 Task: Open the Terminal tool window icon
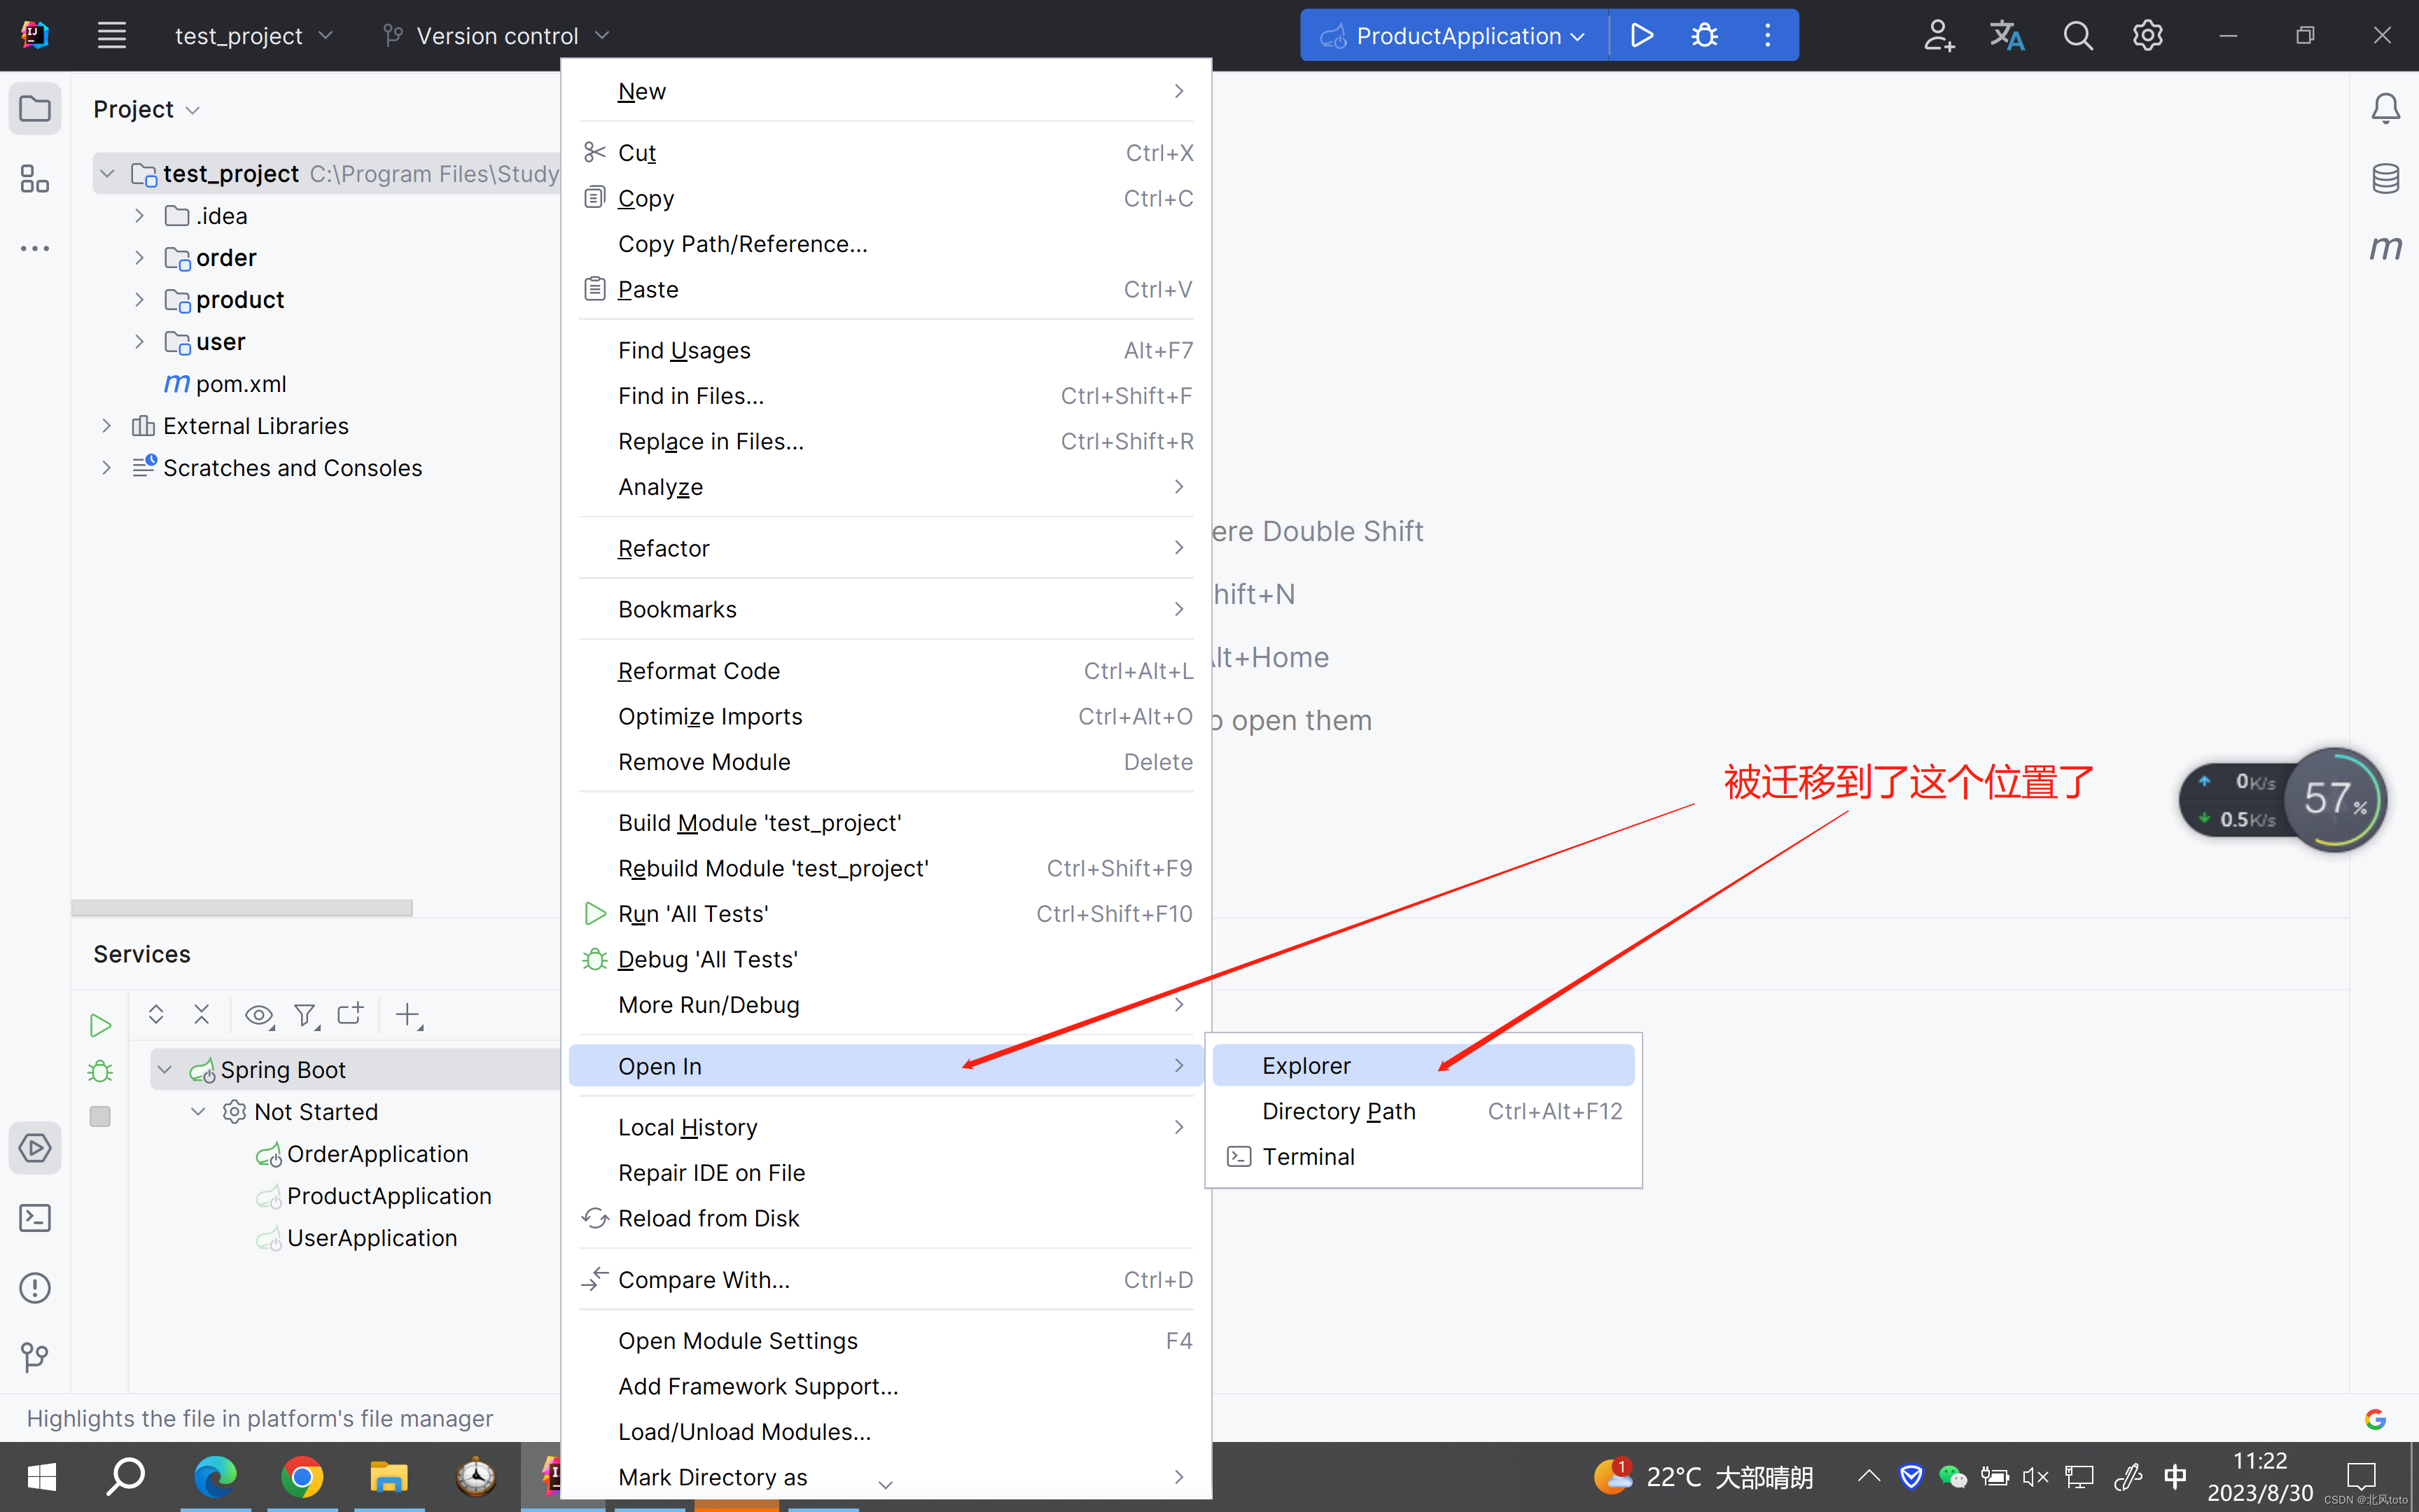click(x=35, y=1218)
